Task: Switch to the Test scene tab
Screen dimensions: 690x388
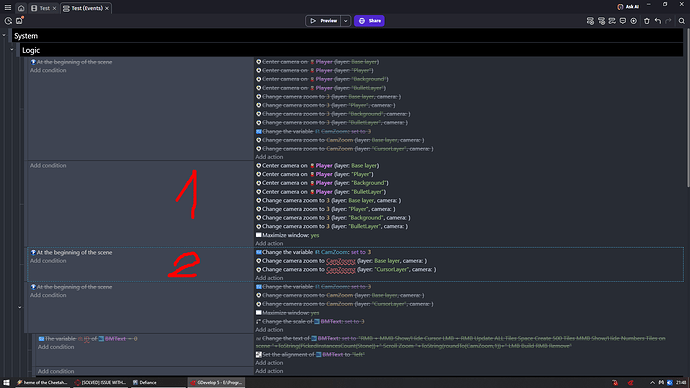Action: [x=44, y=8]
